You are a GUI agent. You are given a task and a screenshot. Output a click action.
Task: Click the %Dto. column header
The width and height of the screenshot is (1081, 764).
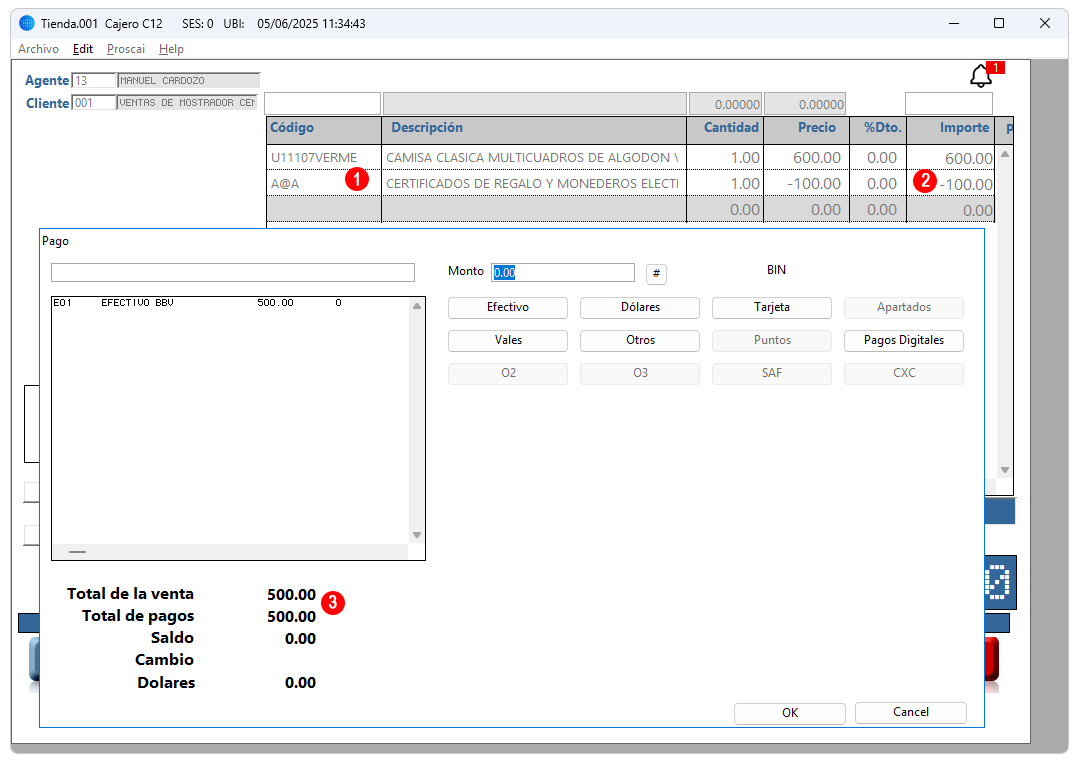tap(878, 129)
